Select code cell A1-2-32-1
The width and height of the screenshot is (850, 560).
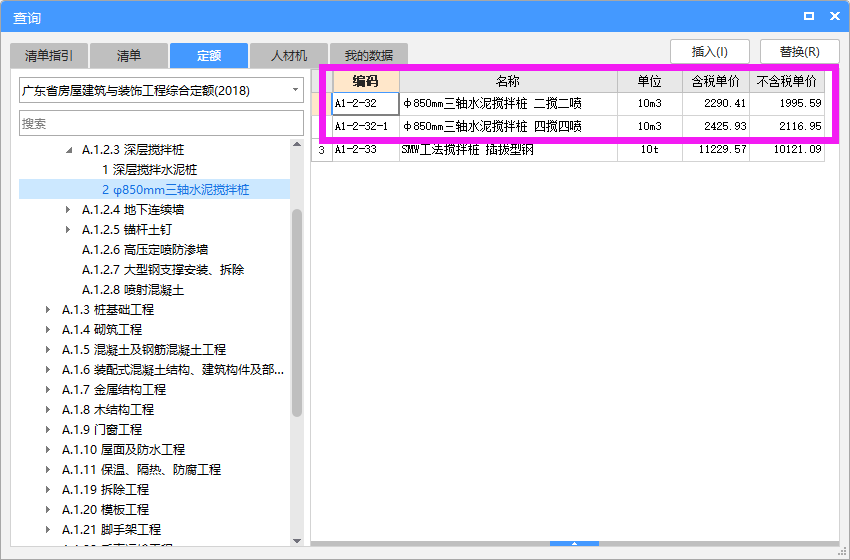(365, 126)
